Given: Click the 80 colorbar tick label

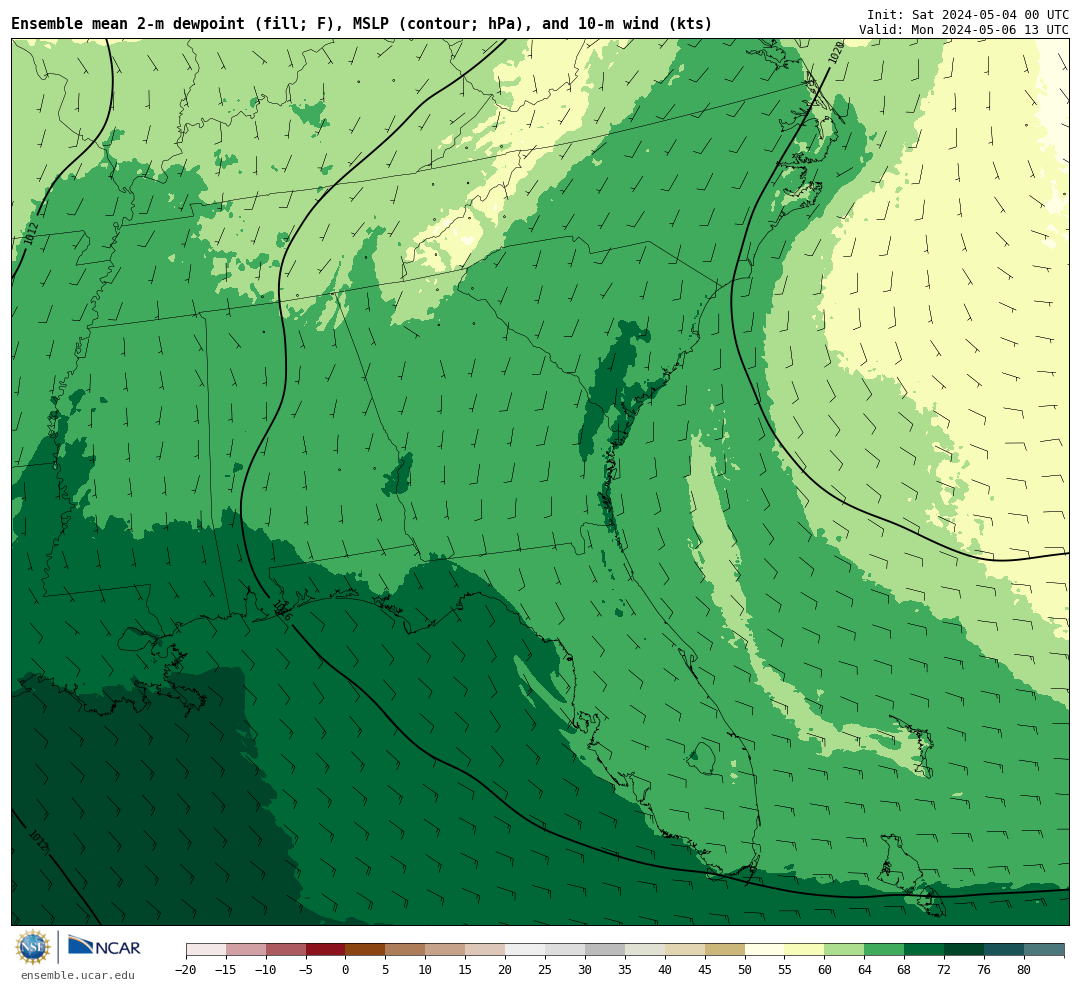Looking at the screenshot, I should click(1025, 970).
